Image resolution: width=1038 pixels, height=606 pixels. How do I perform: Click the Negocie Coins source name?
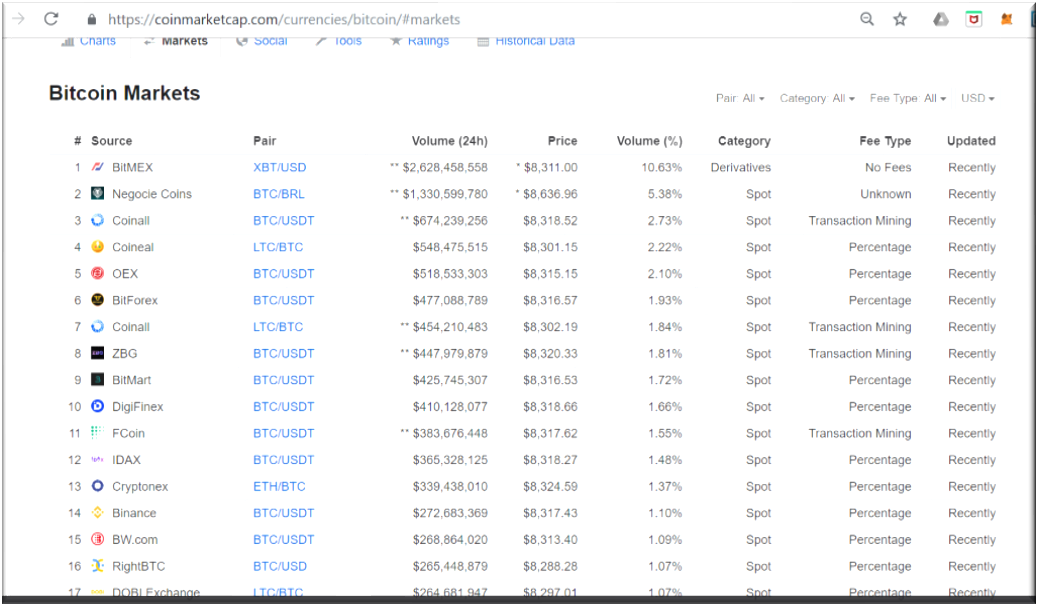[152, 194]
